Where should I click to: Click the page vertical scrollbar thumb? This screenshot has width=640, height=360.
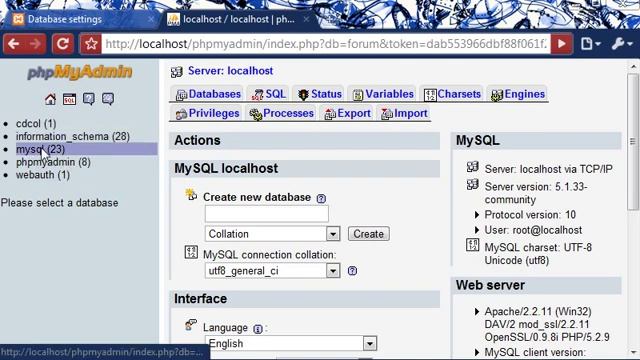[633, 142]
